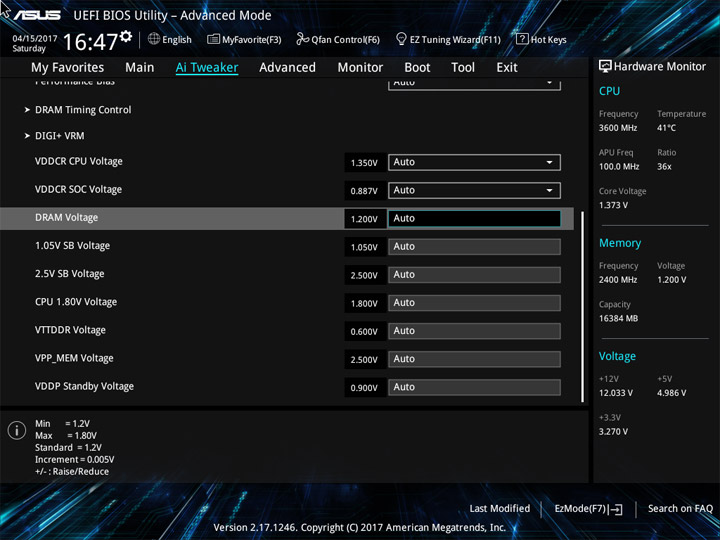
Task: Click the 16:47 clock display
Action: pos(90,42)
